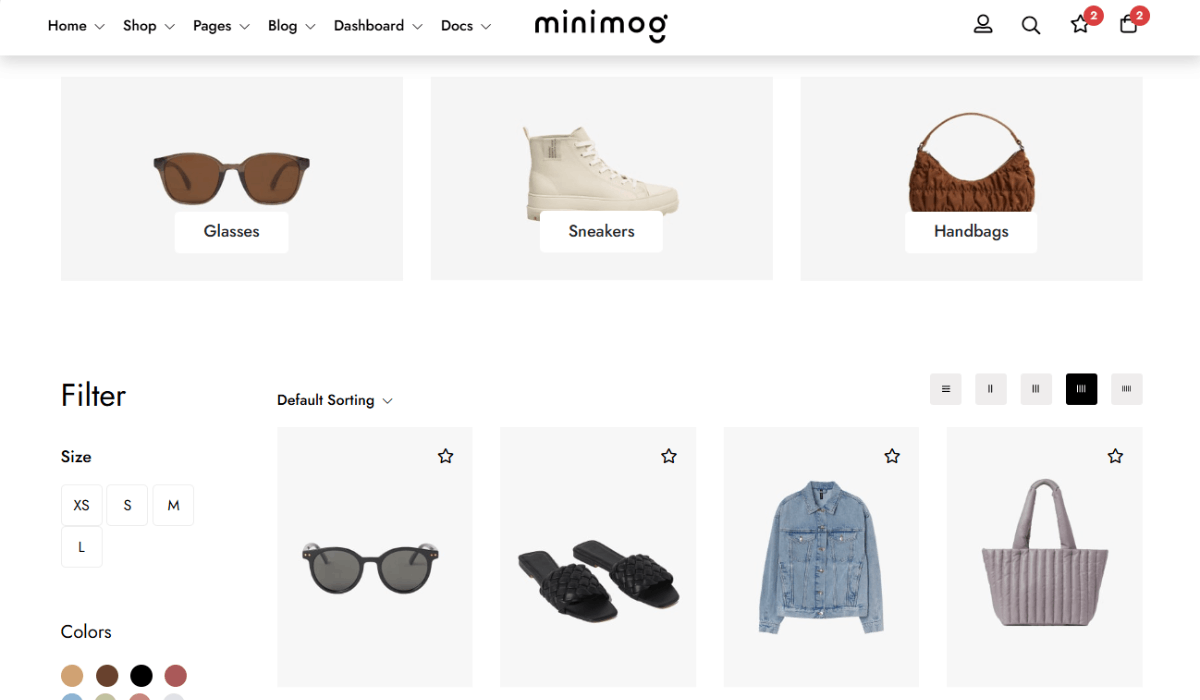
Task: Open the Handbags category
Action: point(971,231)
